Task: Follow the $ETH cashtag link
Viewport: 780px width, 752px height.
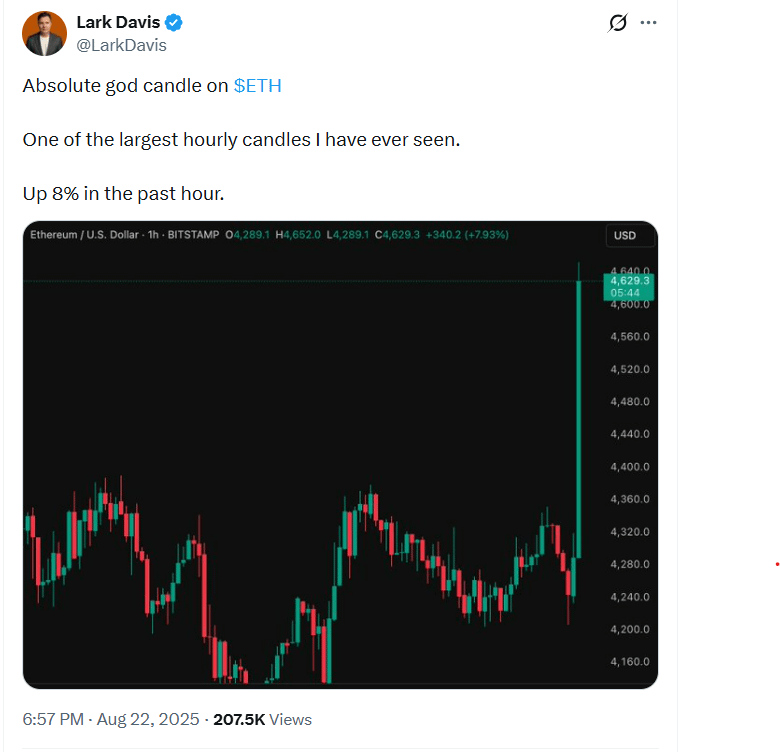Action: click(258, 86)
